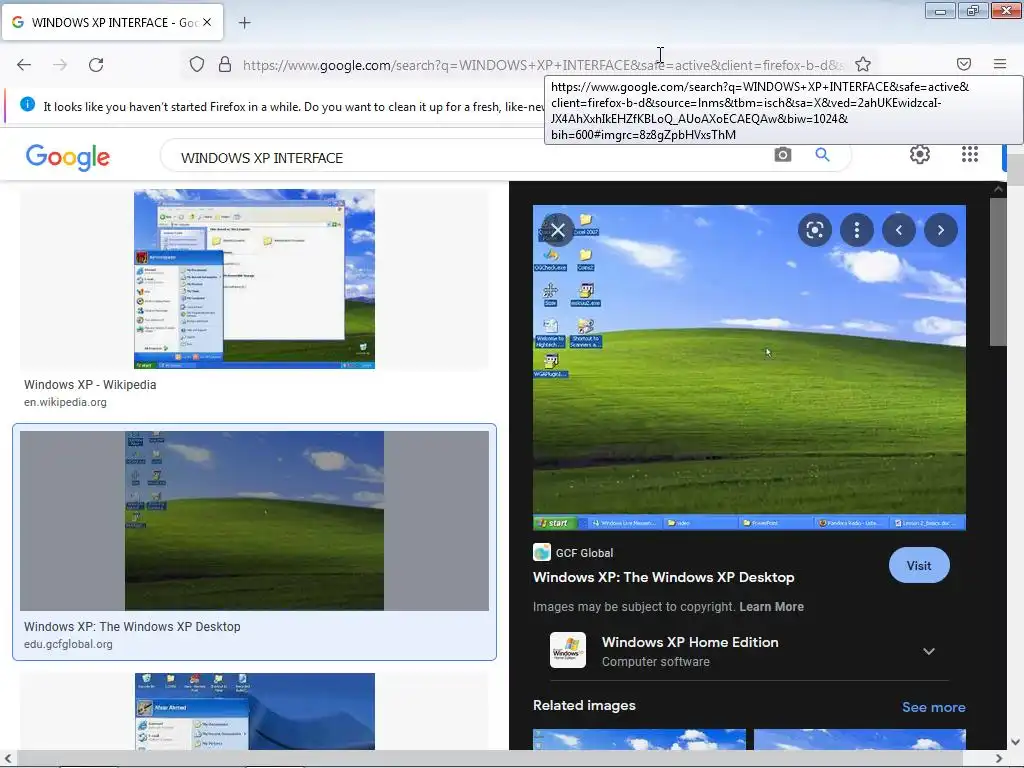Expand the Windows XP Home Edition entry

(929, 651)
